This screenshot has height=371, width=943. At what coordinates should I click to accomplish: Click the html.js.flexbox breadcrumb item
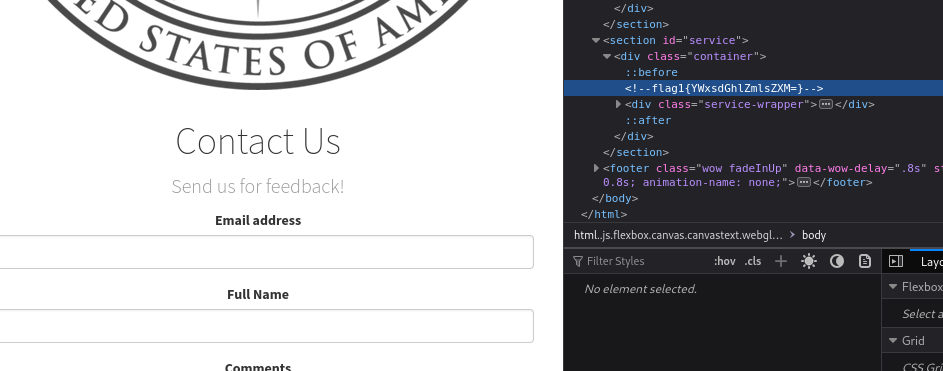click(678, 235)
